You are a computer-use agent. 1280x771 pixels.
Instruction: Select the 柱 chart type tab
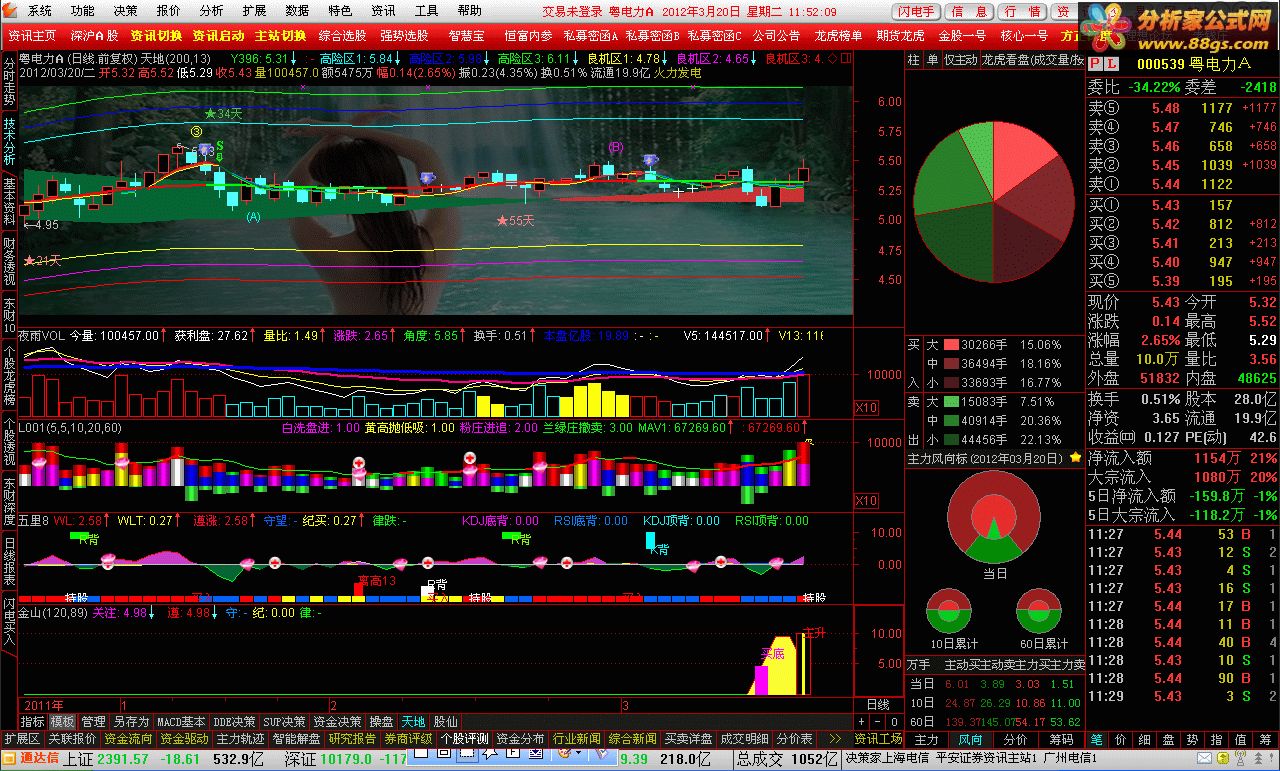pos(914,60)
